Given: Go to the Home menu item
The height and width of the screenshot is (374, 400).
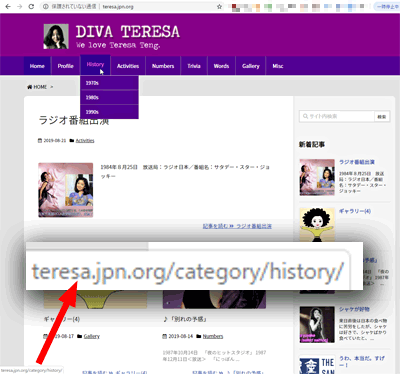Looking at the screenshot, I should tap(37, 66).
